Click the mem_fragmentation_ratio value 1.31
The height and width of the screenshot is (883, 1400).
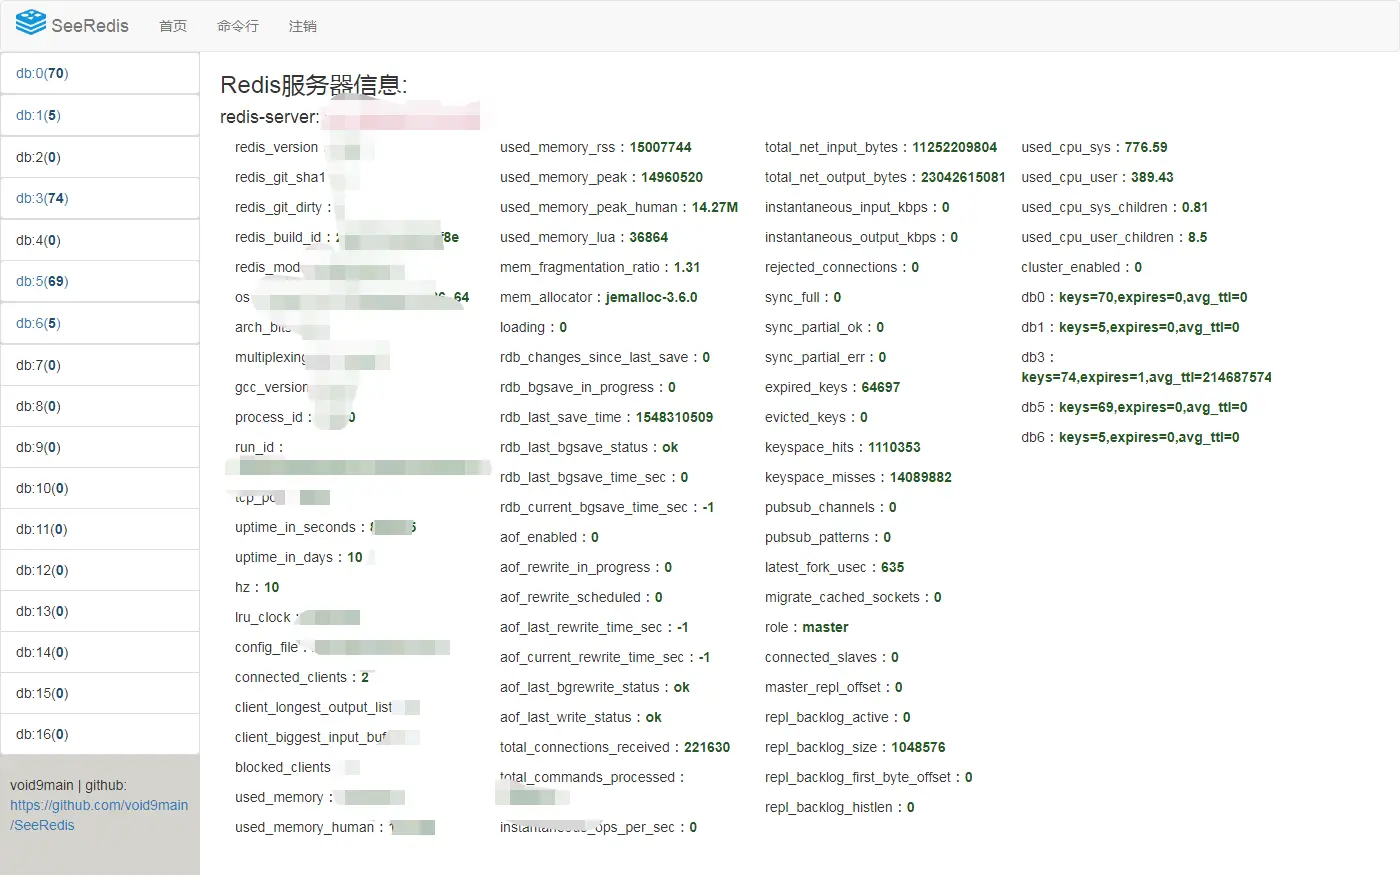pyautogui.click(x=687, y=267)
